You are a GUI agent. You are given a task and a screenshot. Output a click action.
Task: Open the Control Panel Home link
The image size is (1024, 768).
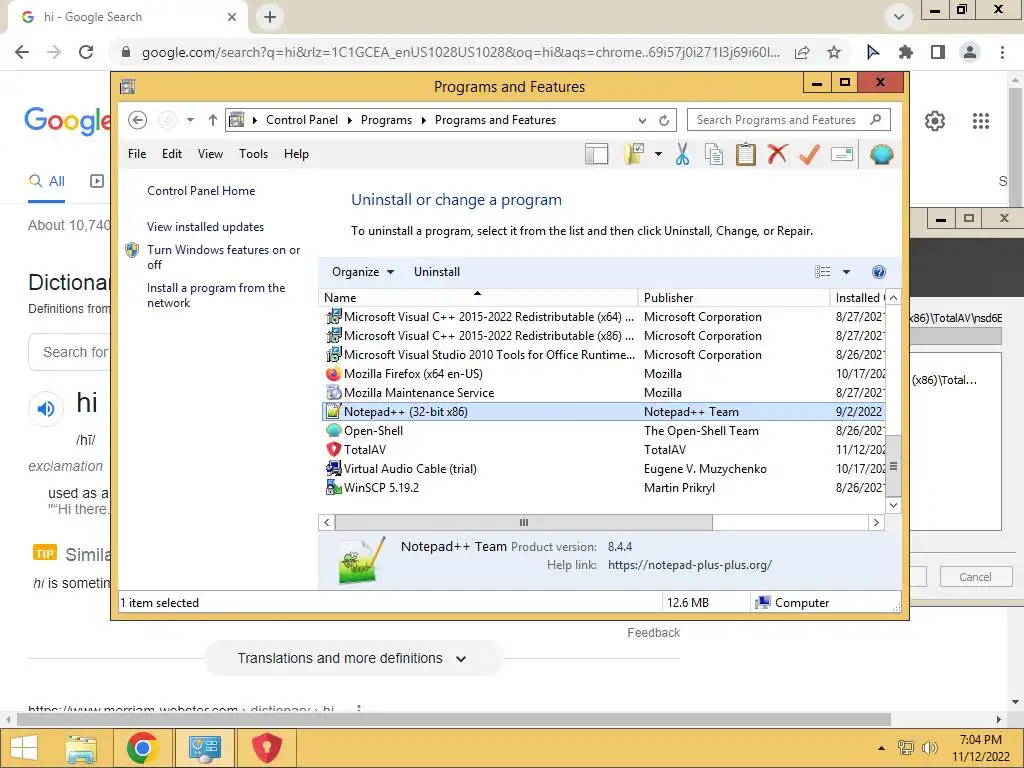[201, 191]
